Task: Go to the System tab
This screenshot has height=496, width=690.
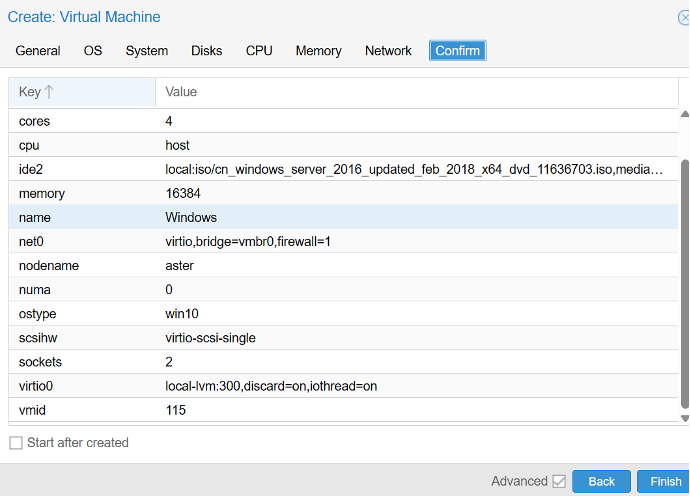Action: pos(147,51)
